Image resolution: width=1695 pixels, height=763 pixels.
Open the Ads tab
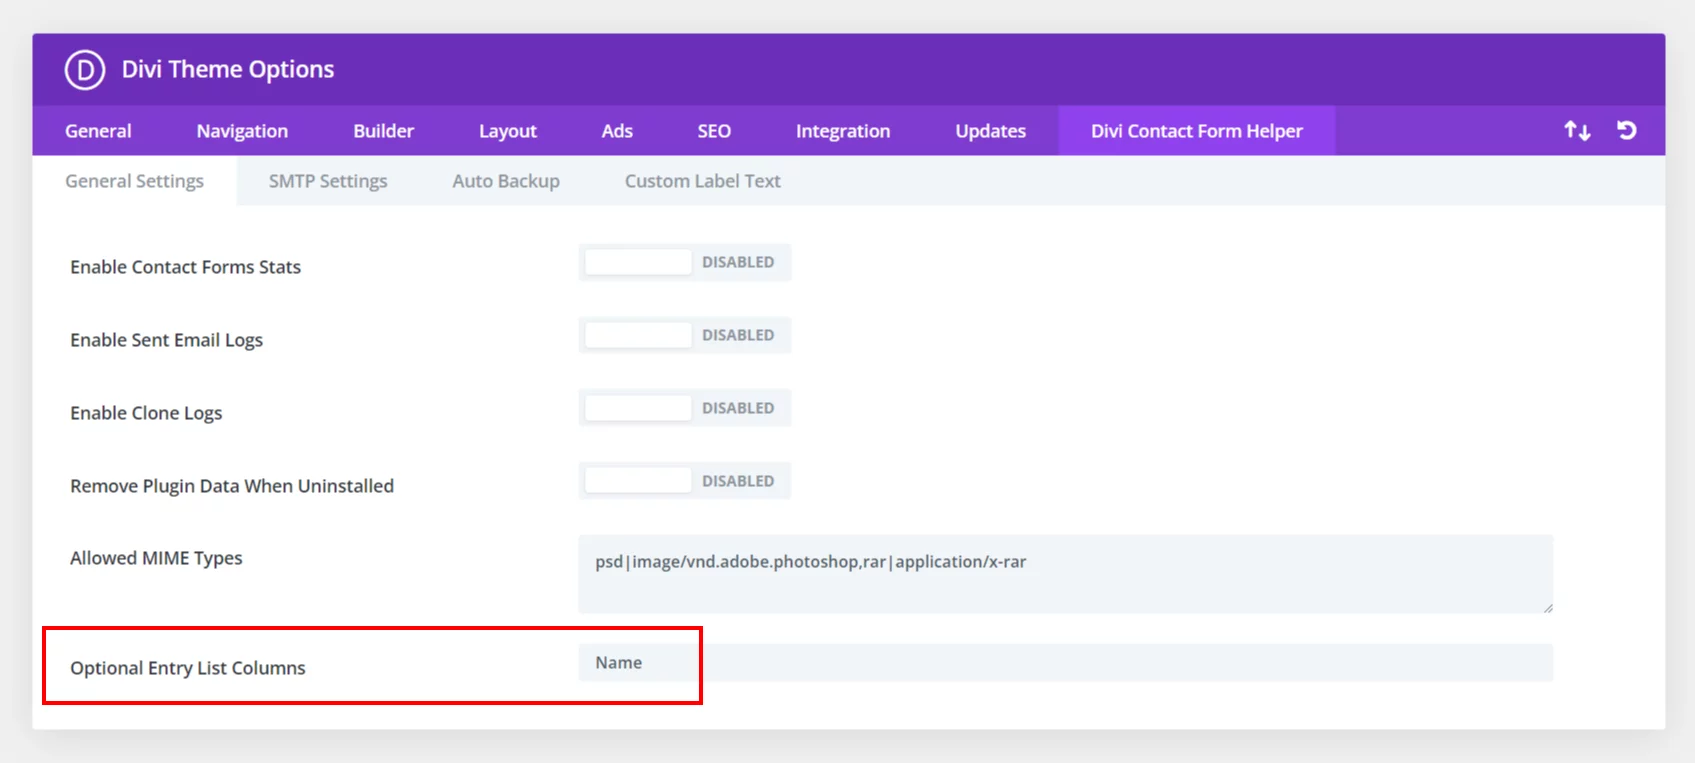(617, 131)
